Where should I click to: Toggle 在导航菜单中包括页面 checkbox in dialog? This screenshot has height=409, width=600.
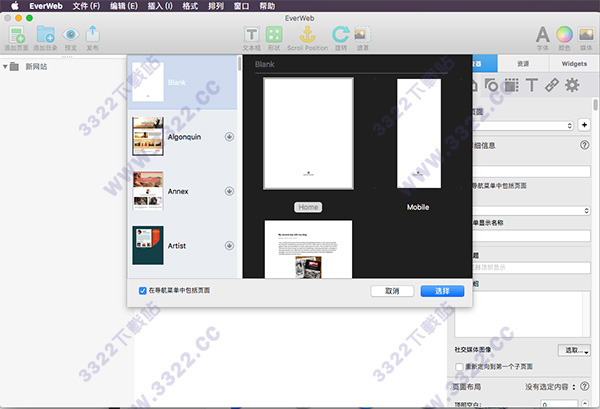(x=143, y=291)
